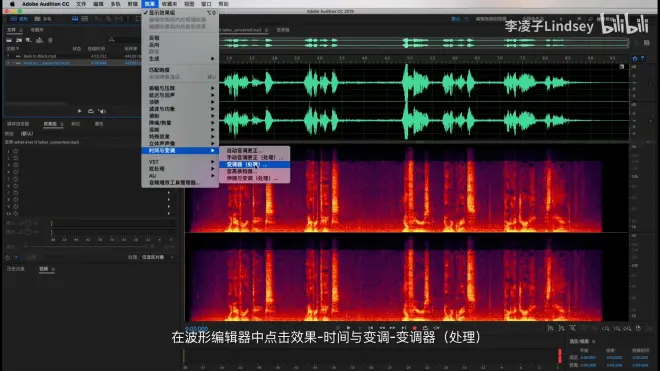Viewport: 660px width, 371px height.
Task: Toggle the spectral frequency display icon
Action: pyautogui.click(x=75, y=19)
